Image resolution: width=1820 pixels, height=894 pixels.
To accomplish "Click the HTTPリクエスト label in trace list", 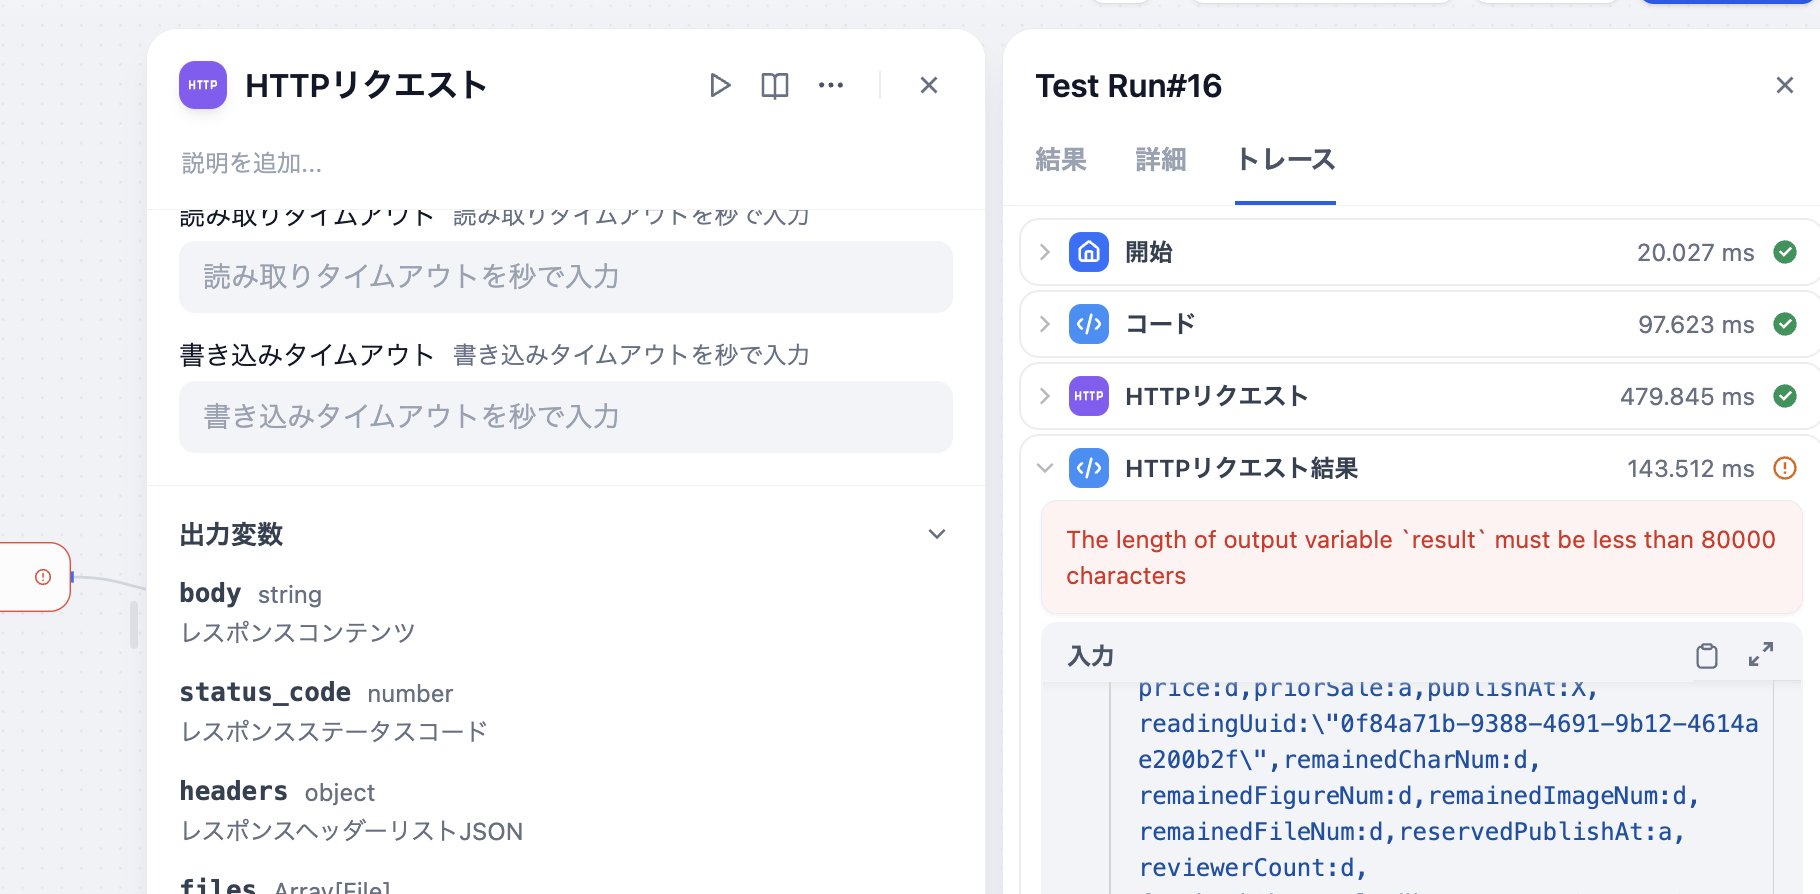I will [x=1217, y=396].
